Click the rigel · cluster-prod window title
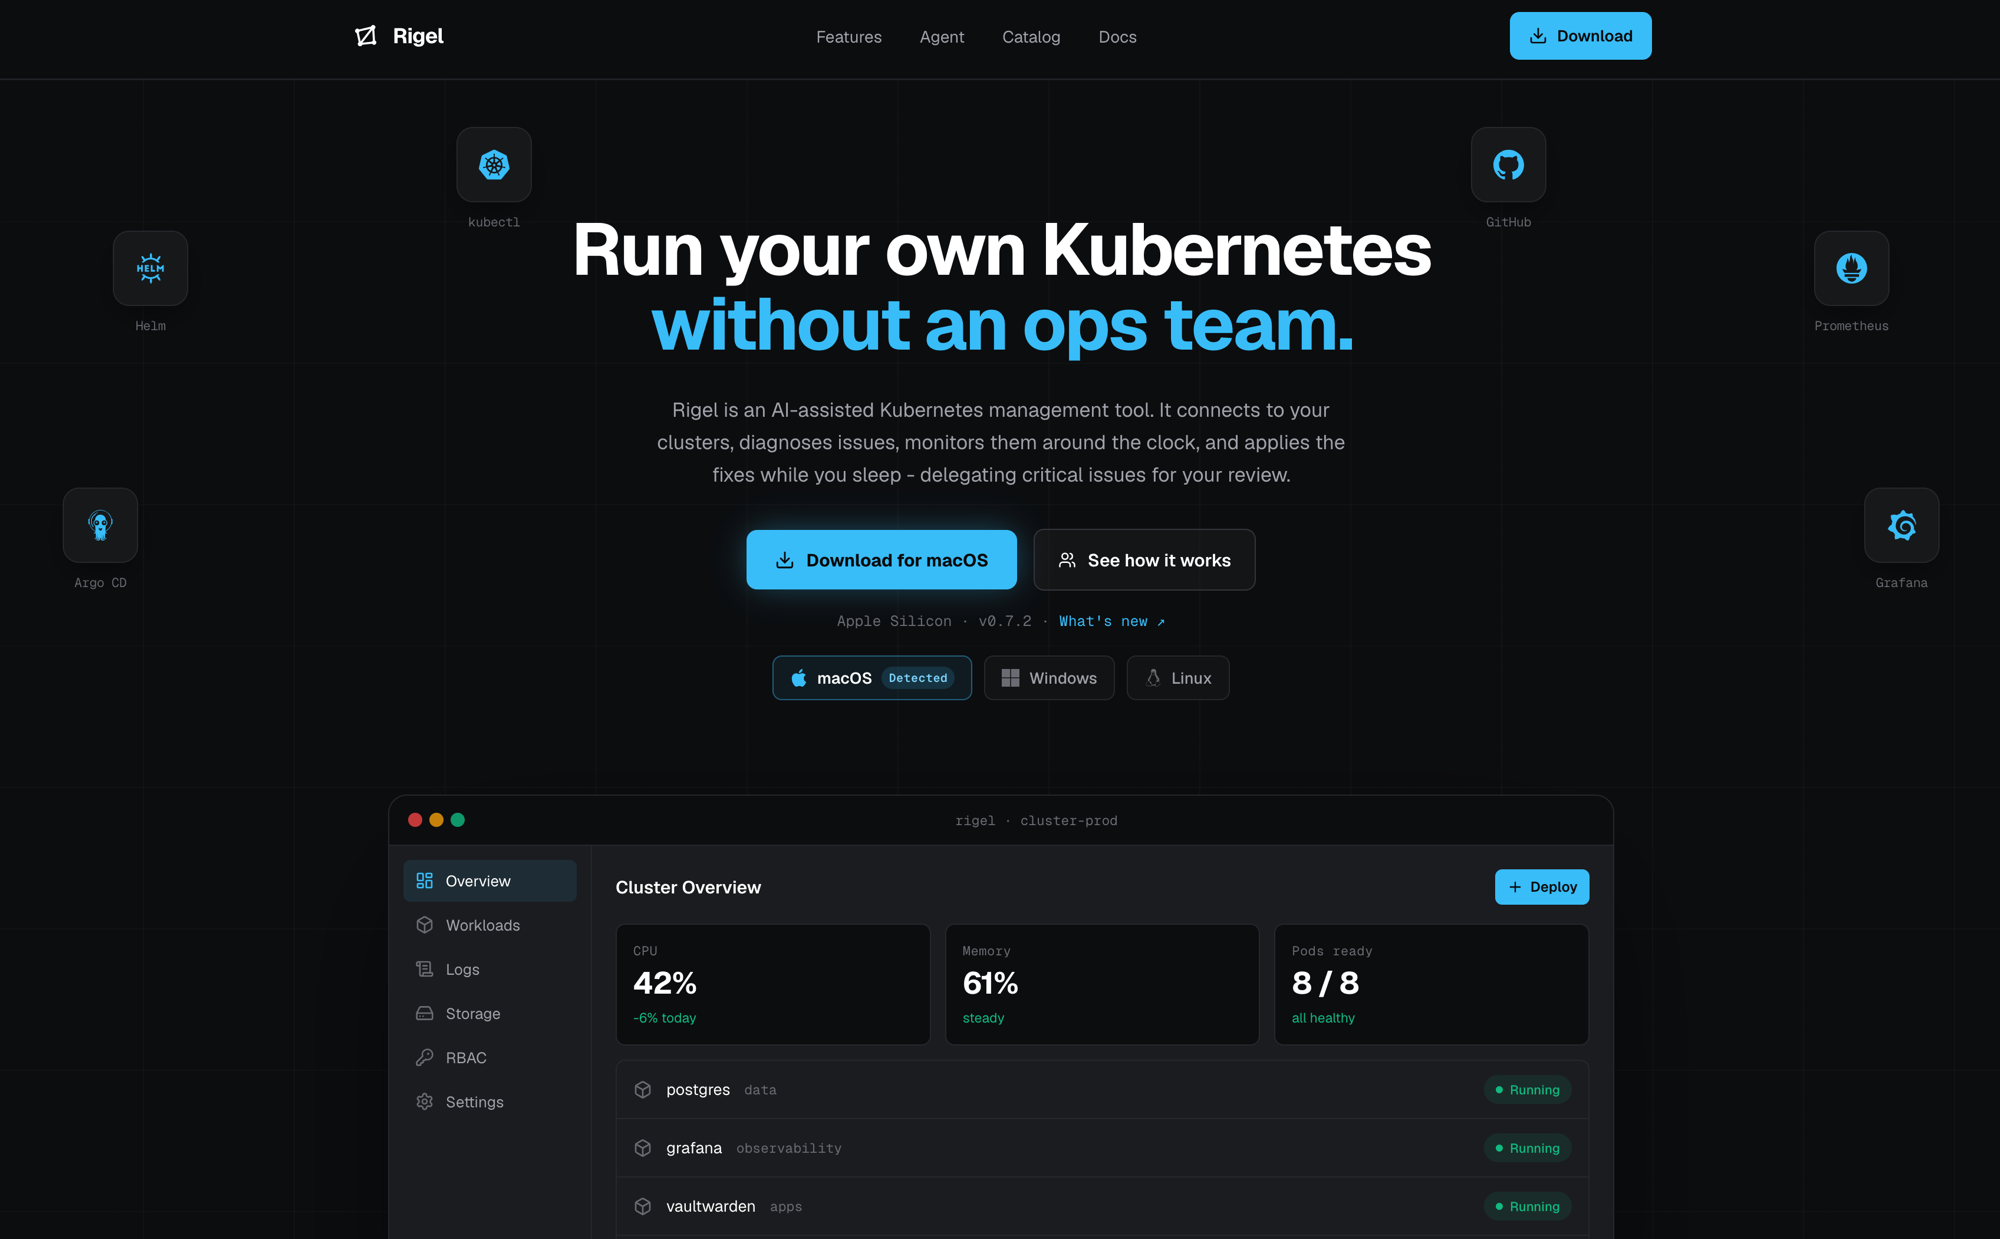The width and height of the screenshot is (2000, 1239). click(1036, 820)
